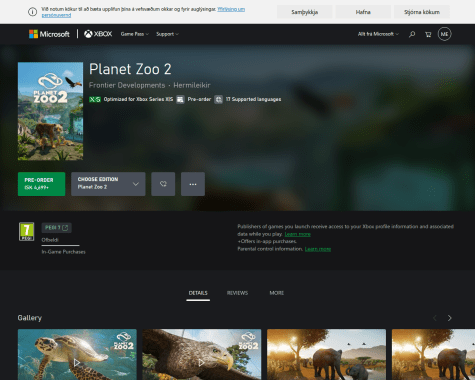Go to previous gallery items arrow
Viewport: 475px width, 380px height.
(x=435, y=318)
